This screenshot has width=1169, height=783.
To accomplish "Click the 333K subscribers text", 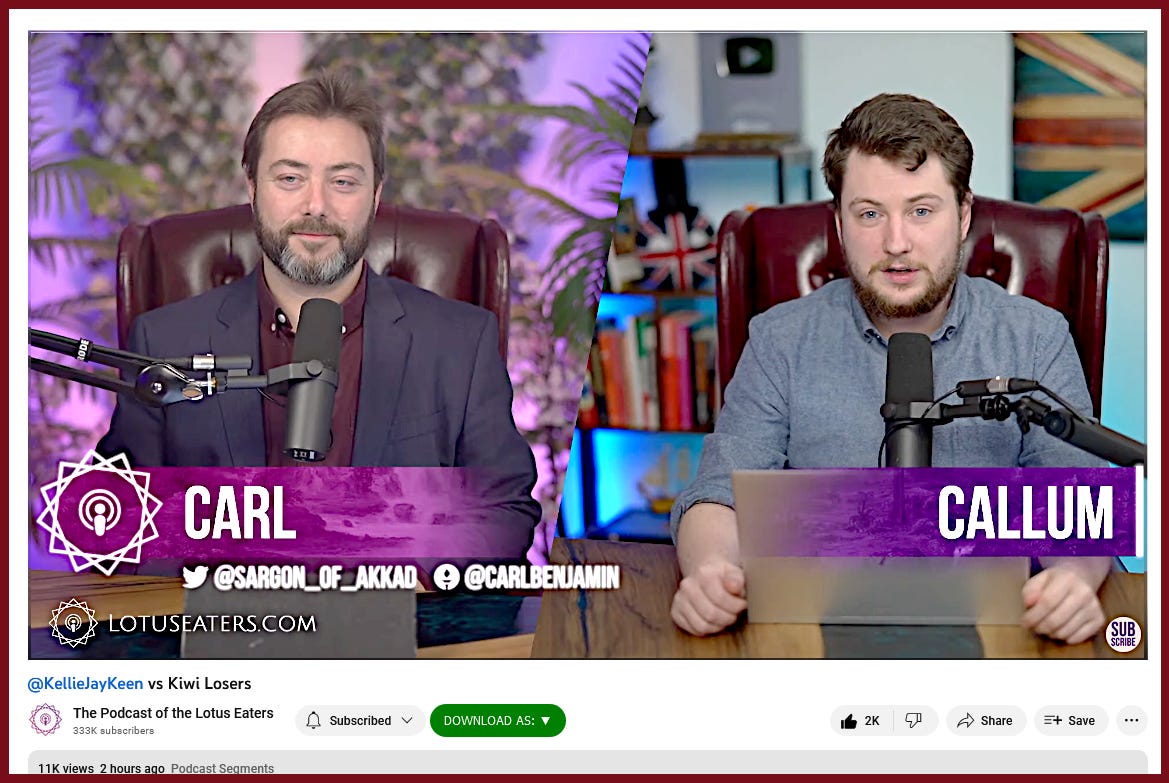I will coord(113,731).
